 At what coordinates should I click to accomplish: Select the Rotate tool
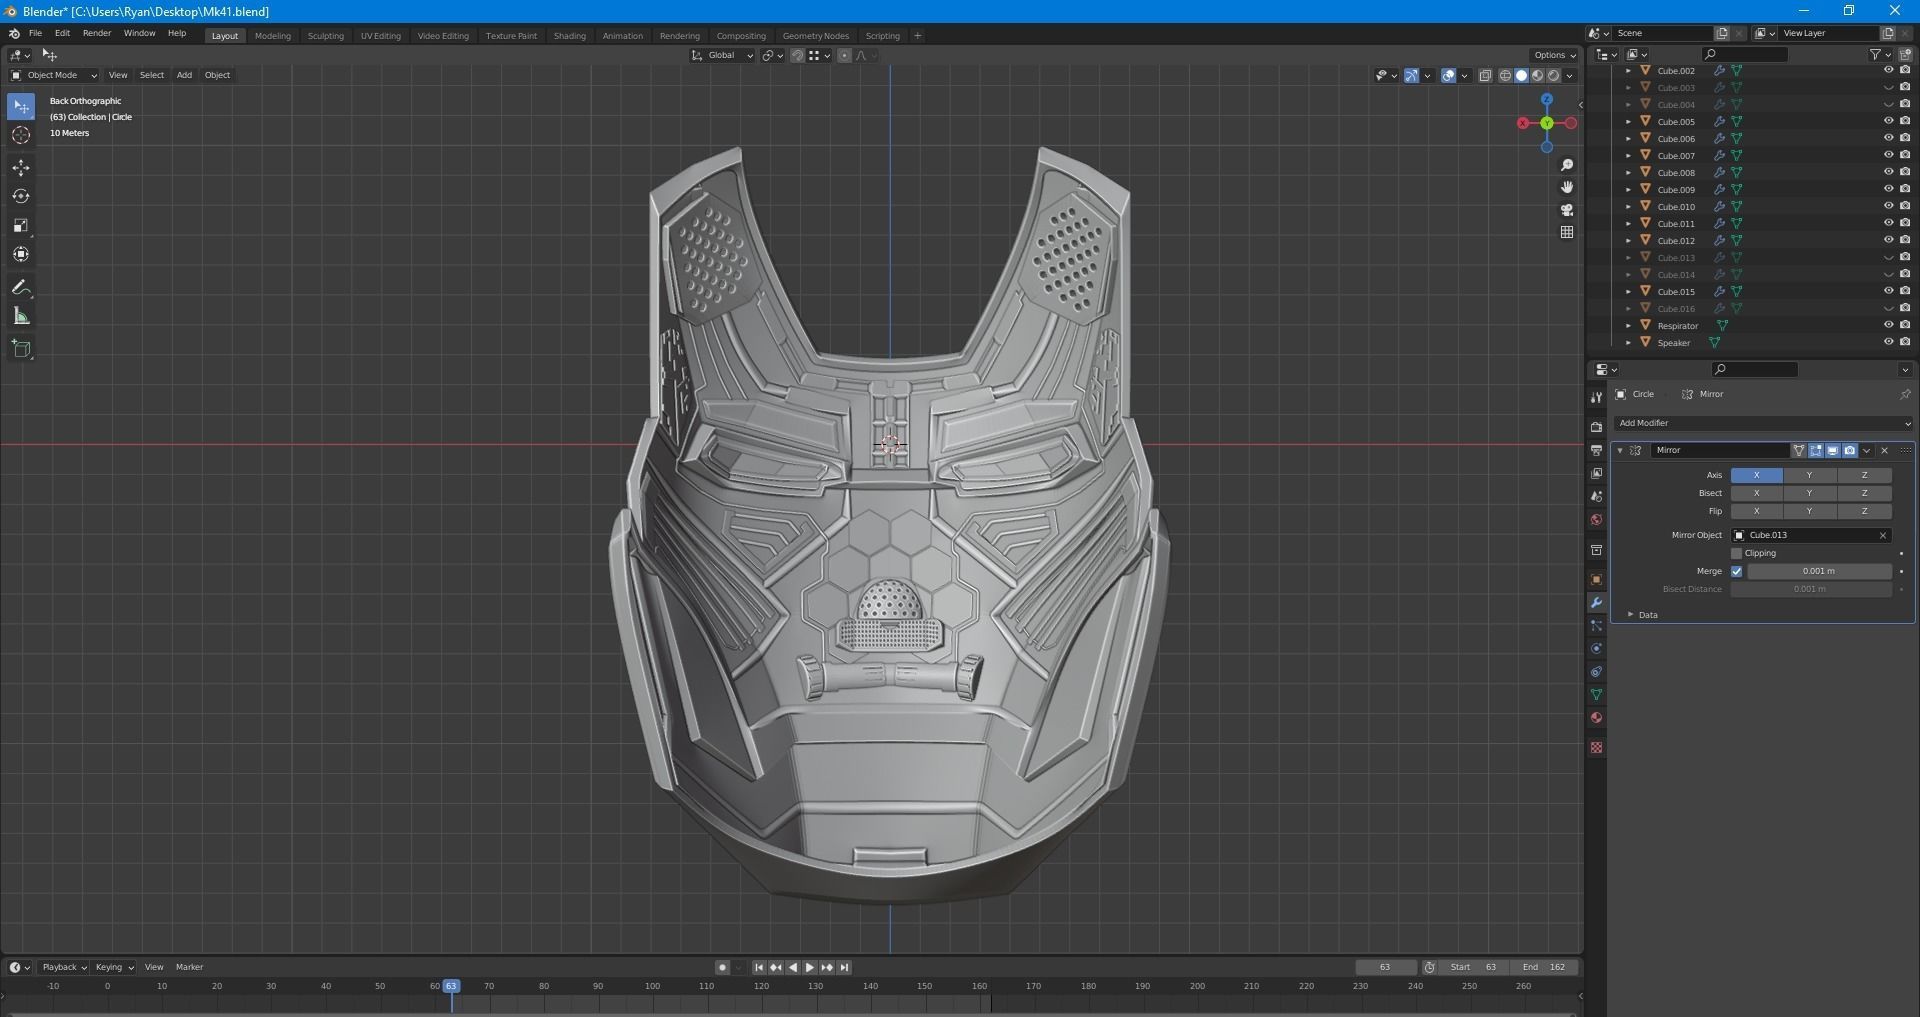[x=21, y=197]
